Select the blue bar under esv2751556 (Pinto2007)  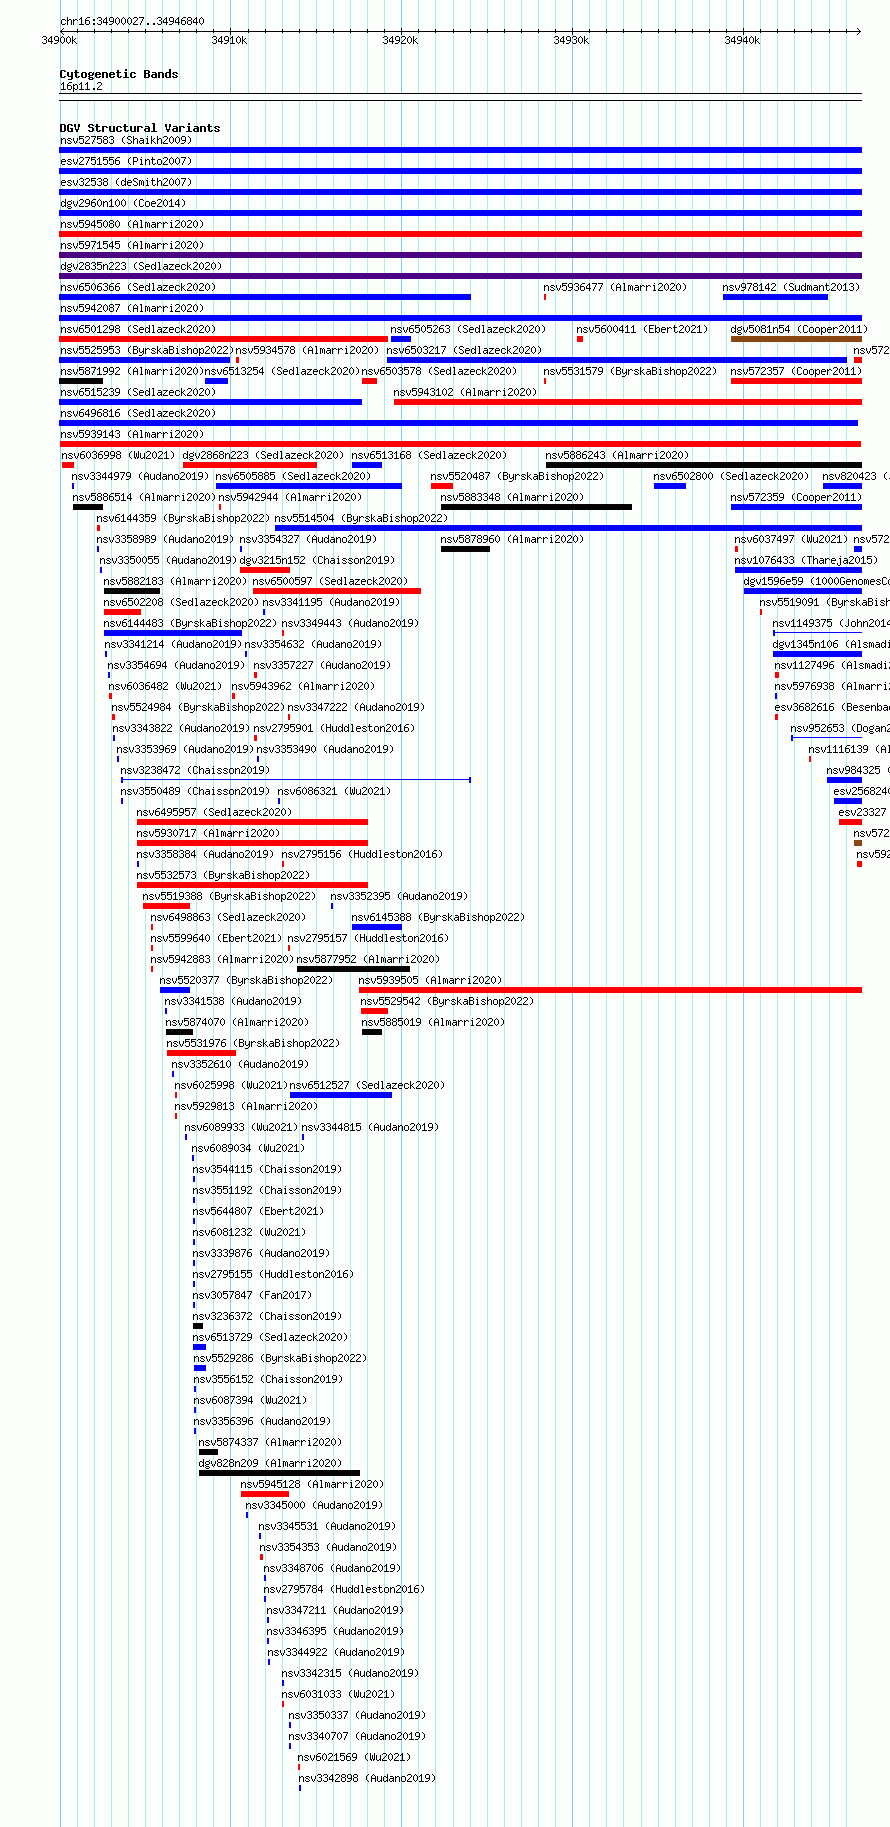[x=460, y=171]
